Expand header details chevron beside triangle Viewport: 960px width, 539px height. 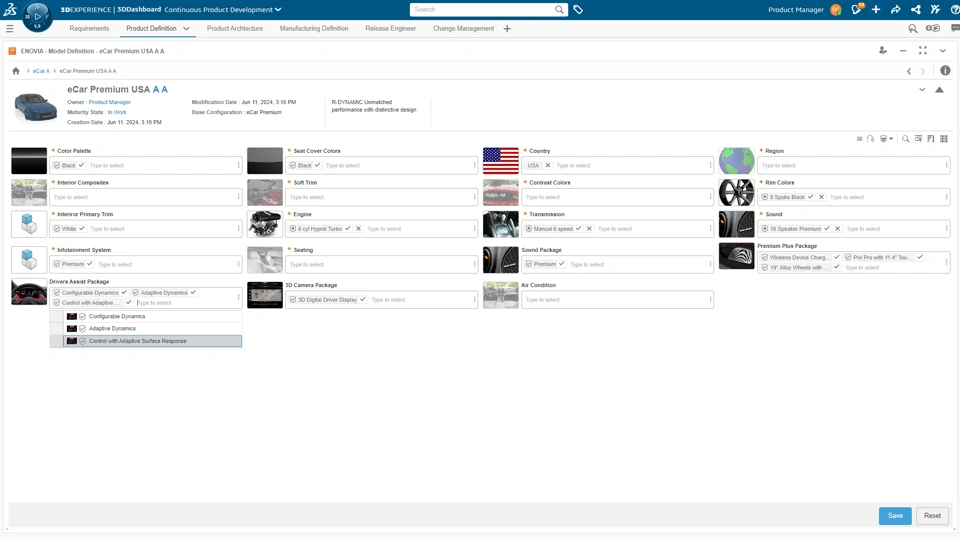coord(922,90)
